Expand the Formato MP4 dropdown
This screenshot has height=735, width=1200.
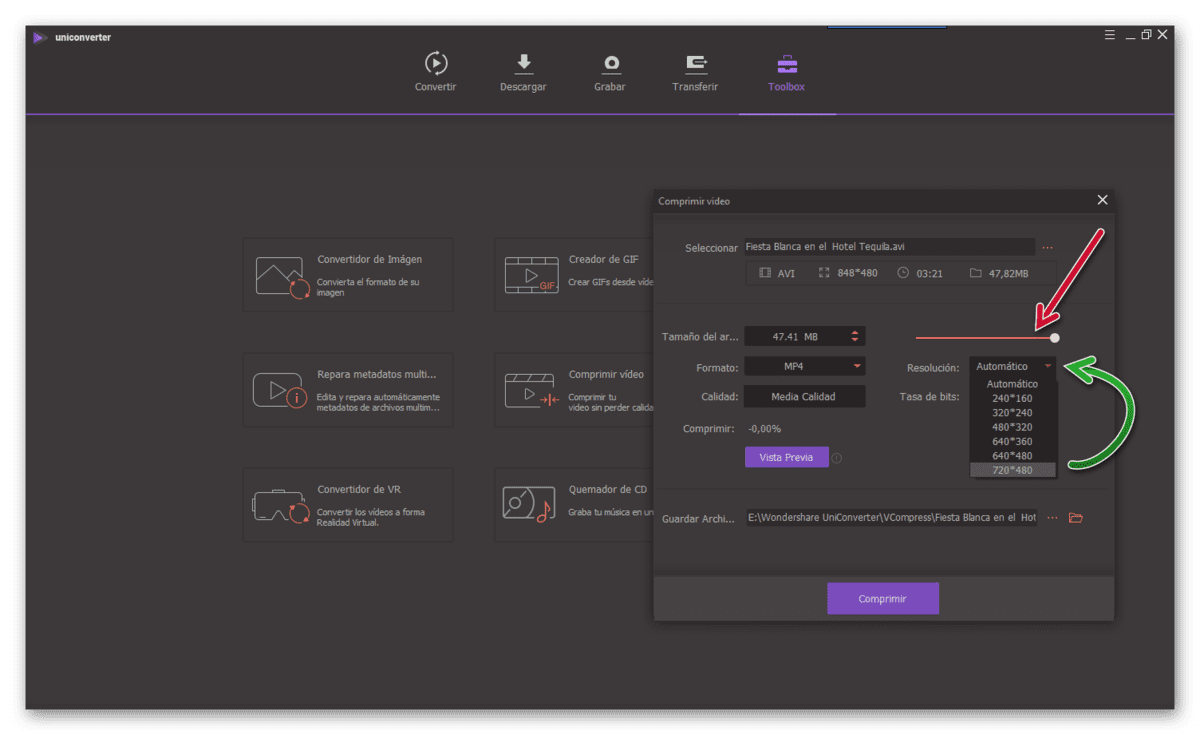pos(804,367)
